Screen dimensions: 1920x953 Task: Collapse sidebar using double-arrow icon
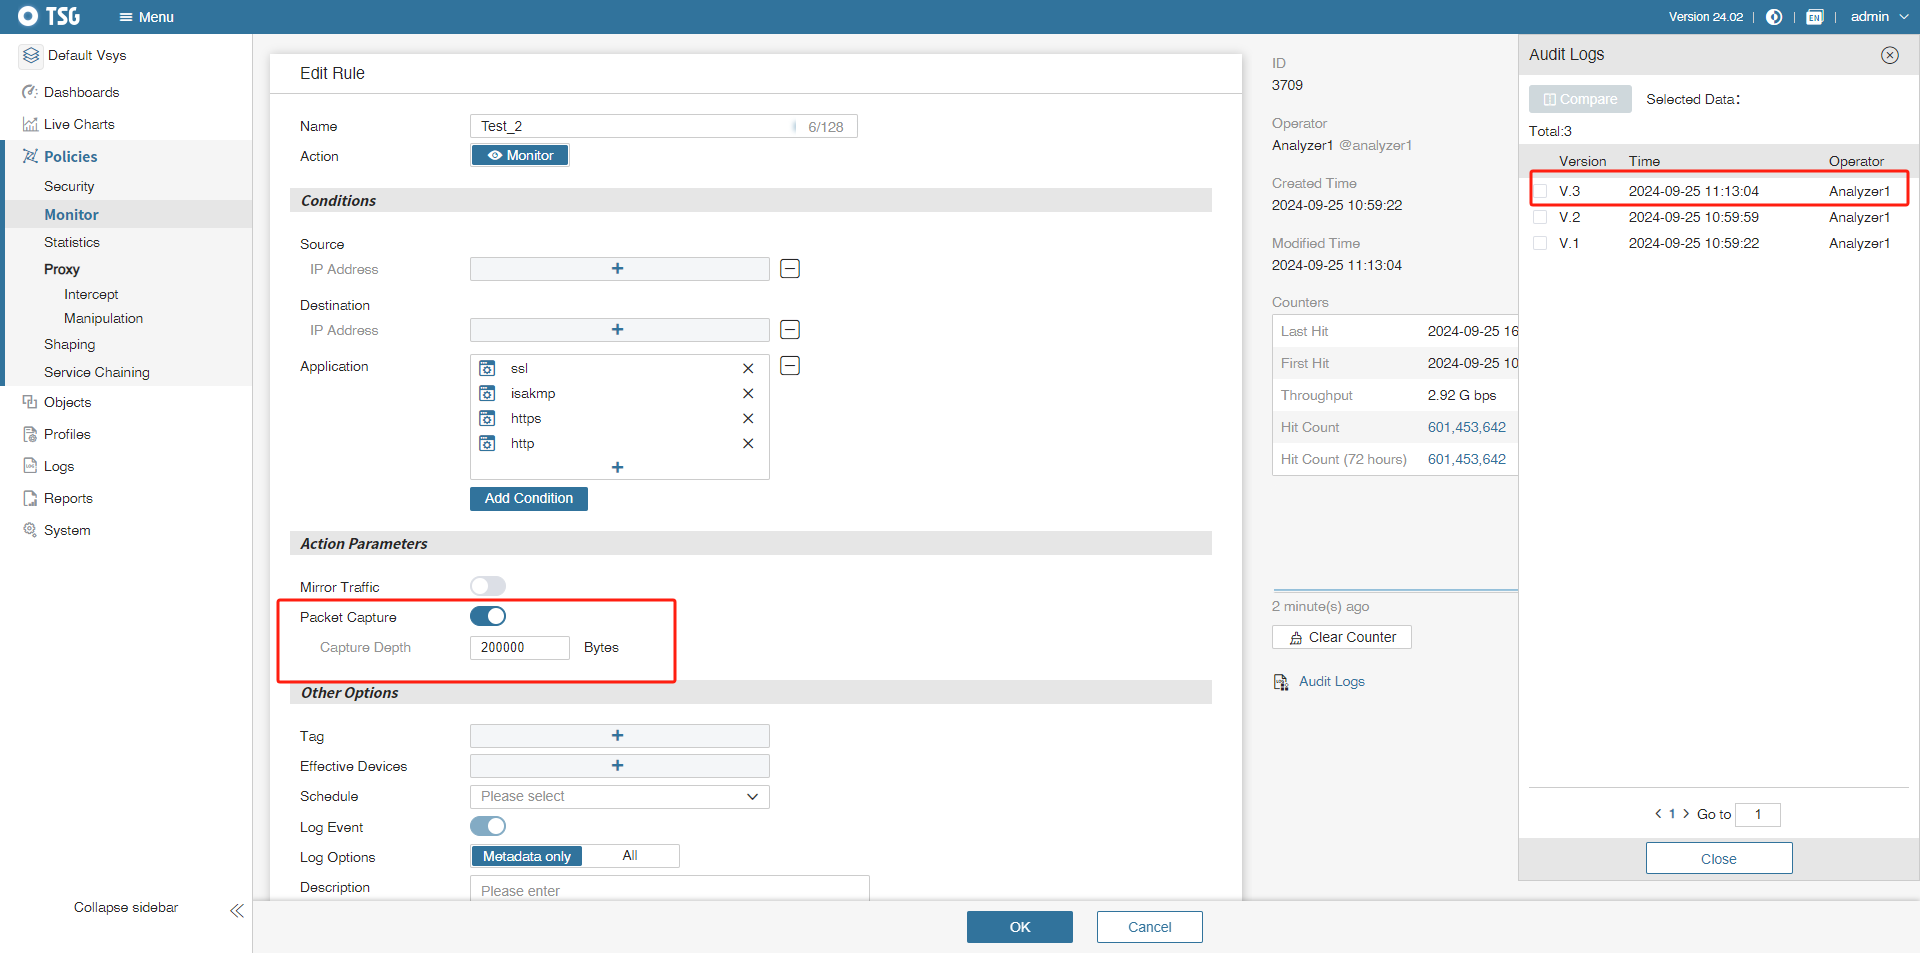[x=237, y=910]
